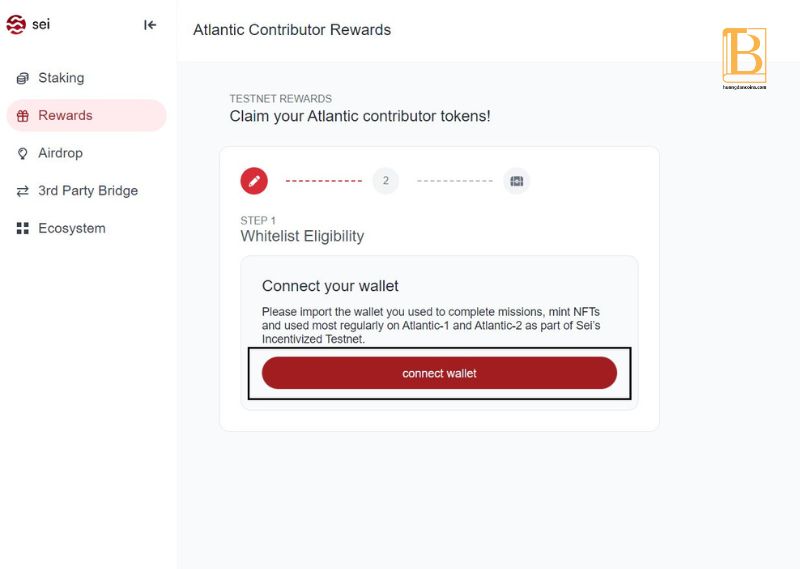The image size is (800, 569).
Task: Select step 2 circle indicator
Action: coord(386,181)
